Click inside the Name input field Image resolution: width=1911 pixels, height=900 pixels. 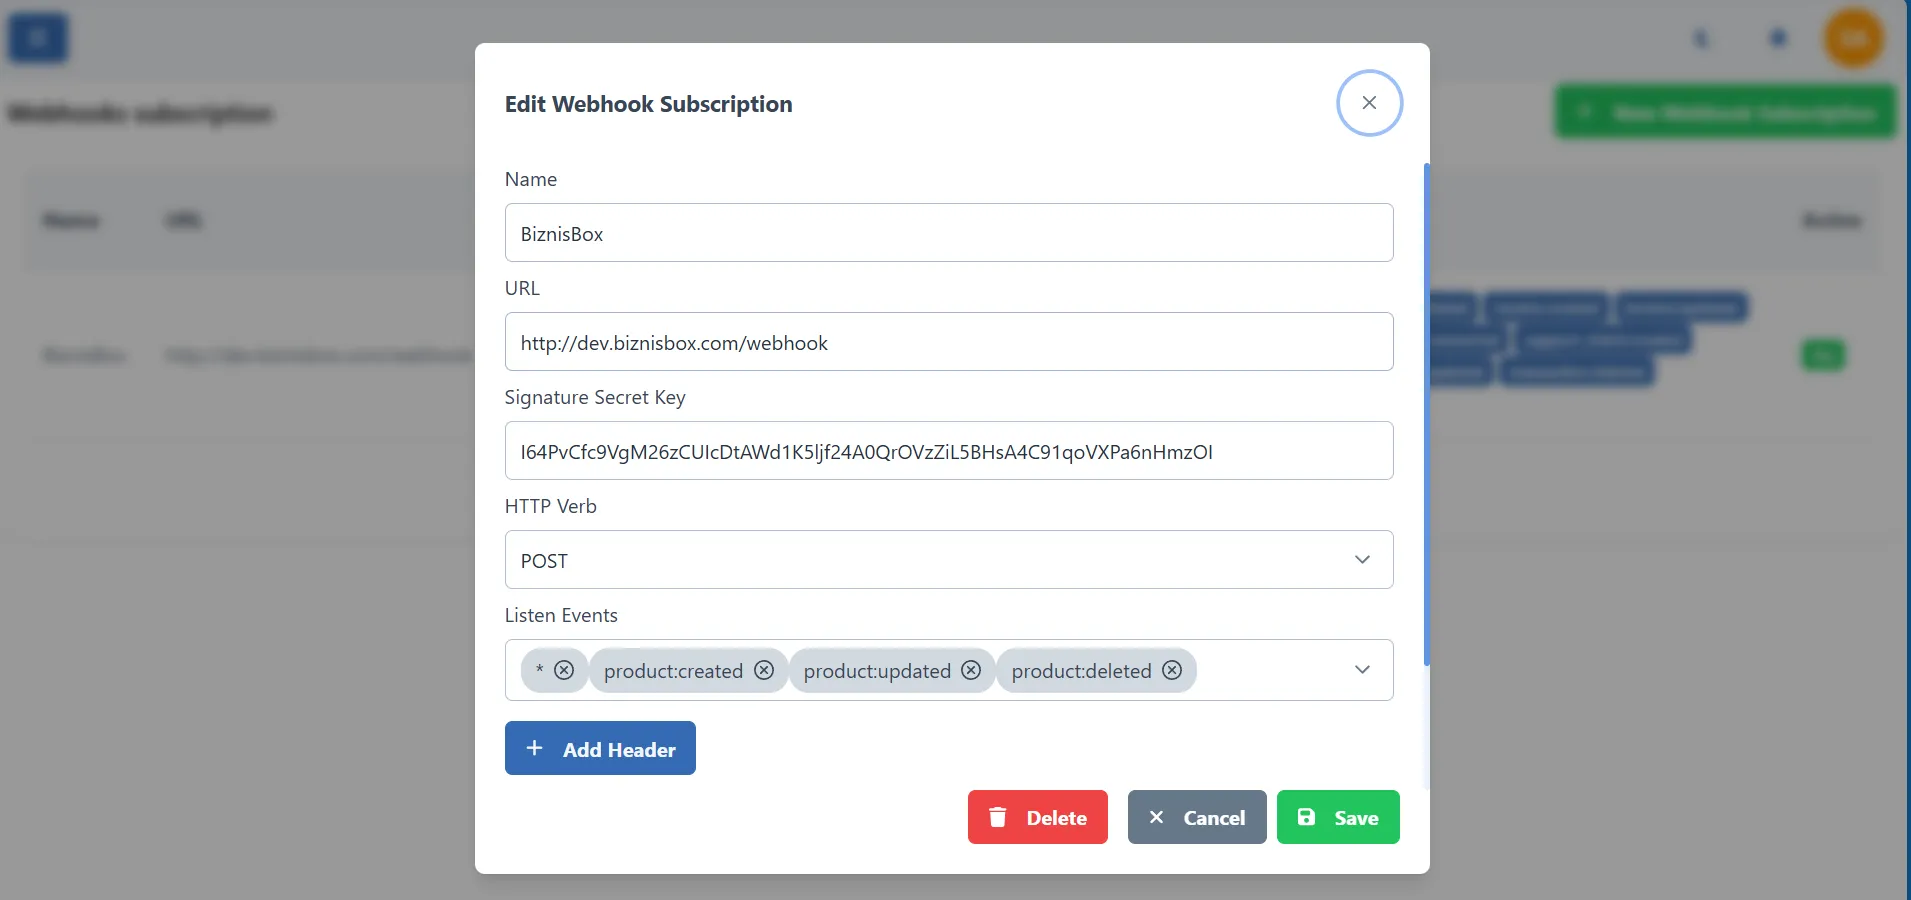948,232
